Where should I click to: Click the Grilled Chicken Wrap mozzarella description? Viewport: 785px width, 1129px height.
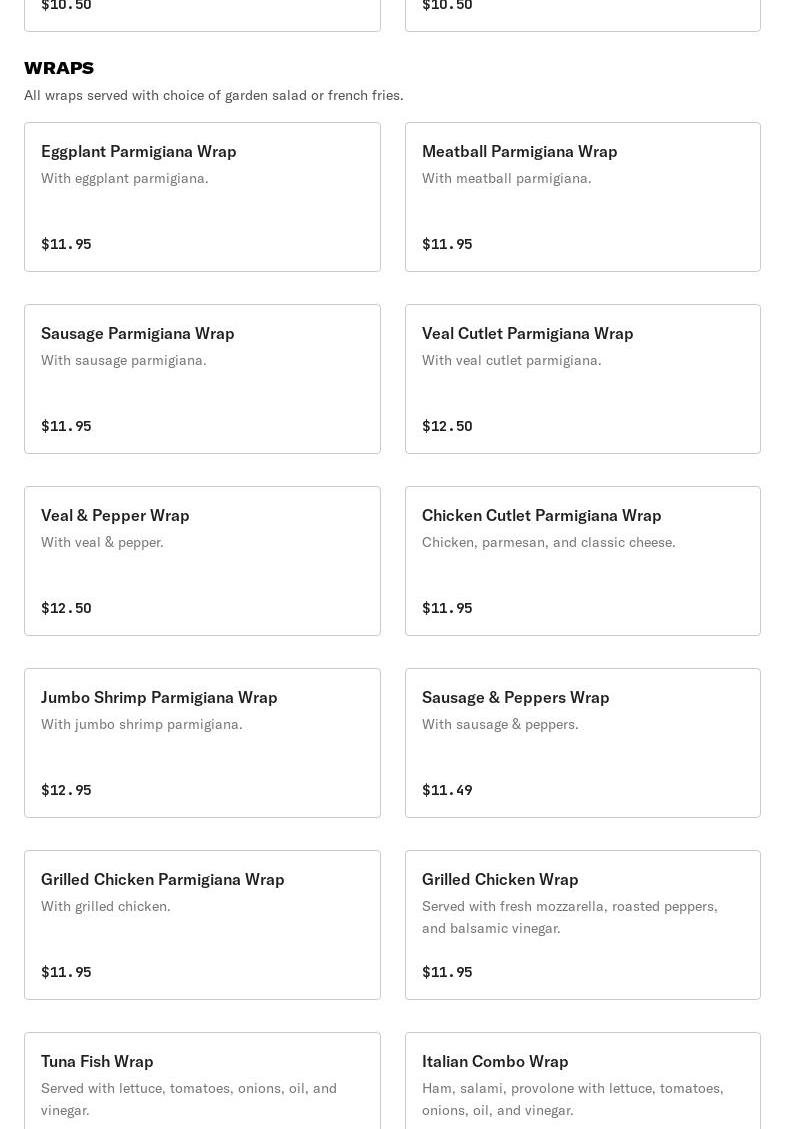pyautogui.click(x=570, y=917)
